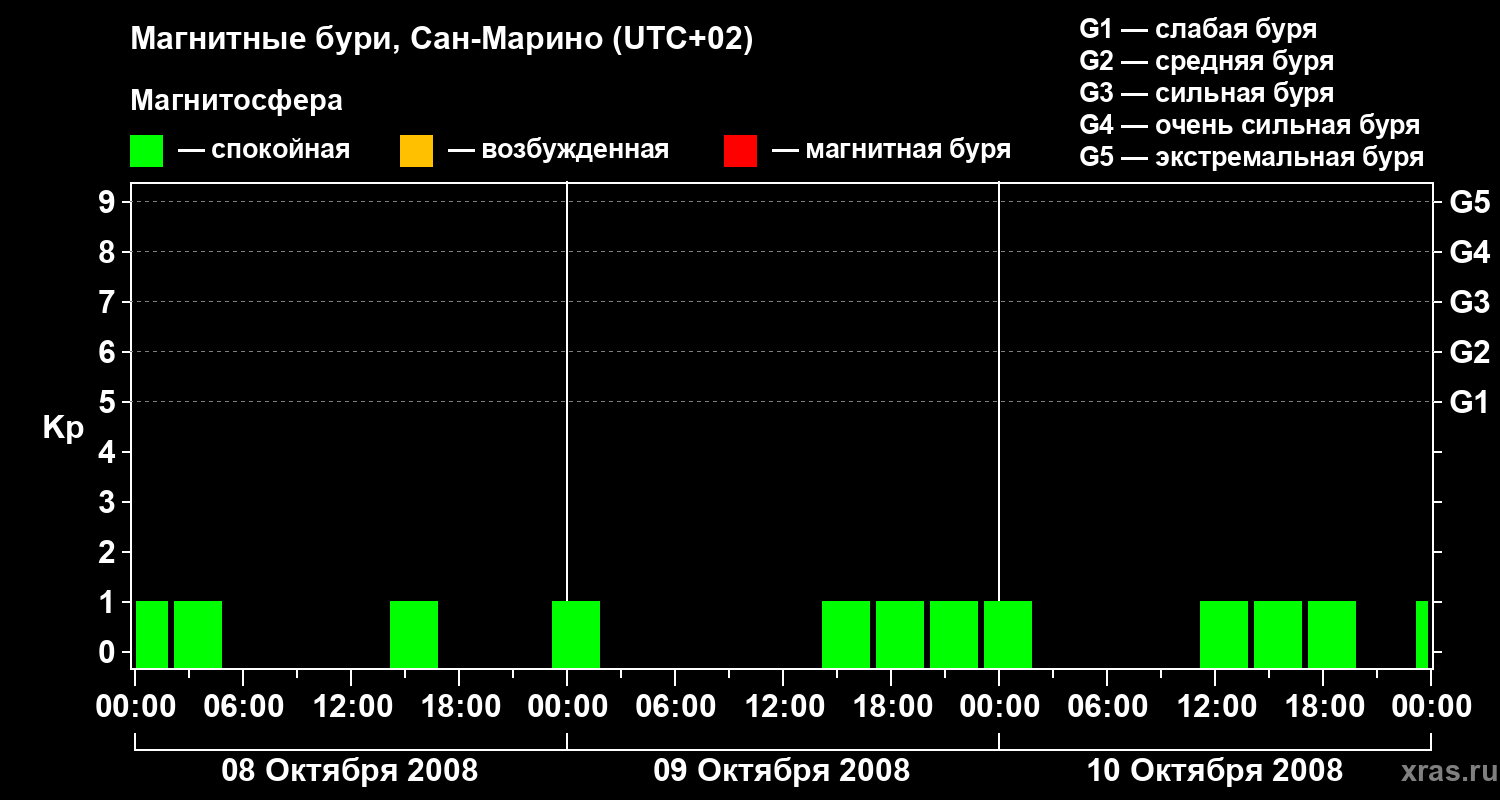This screenshot has height=800, width=1500.
Task: Click the green «спокойная» legend swatch
Action: [x=146, y=151]
